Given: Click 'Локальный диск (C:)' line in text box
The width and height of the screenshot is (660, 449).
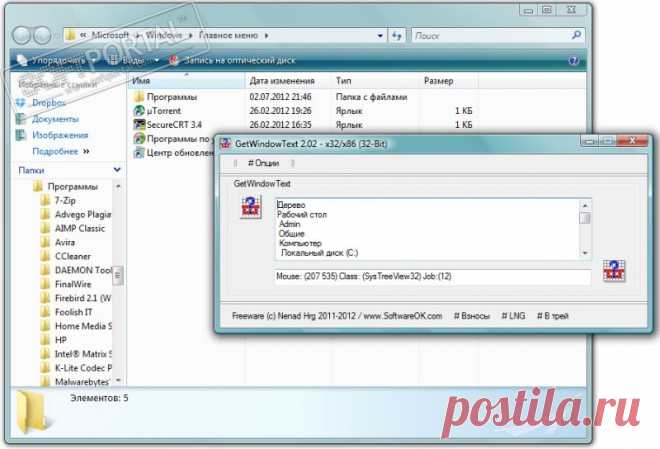Looking at the screenshot, I should point(319,253).
